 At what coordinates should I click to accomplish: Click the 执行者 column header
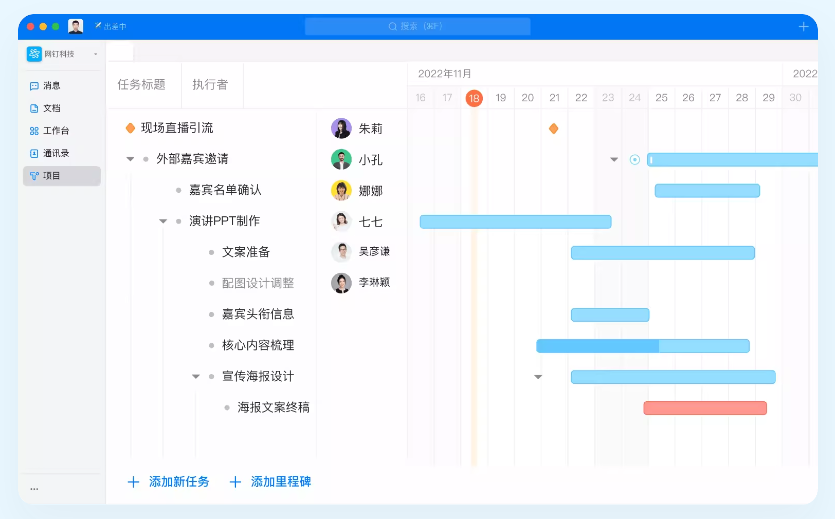tap(210, 85)
